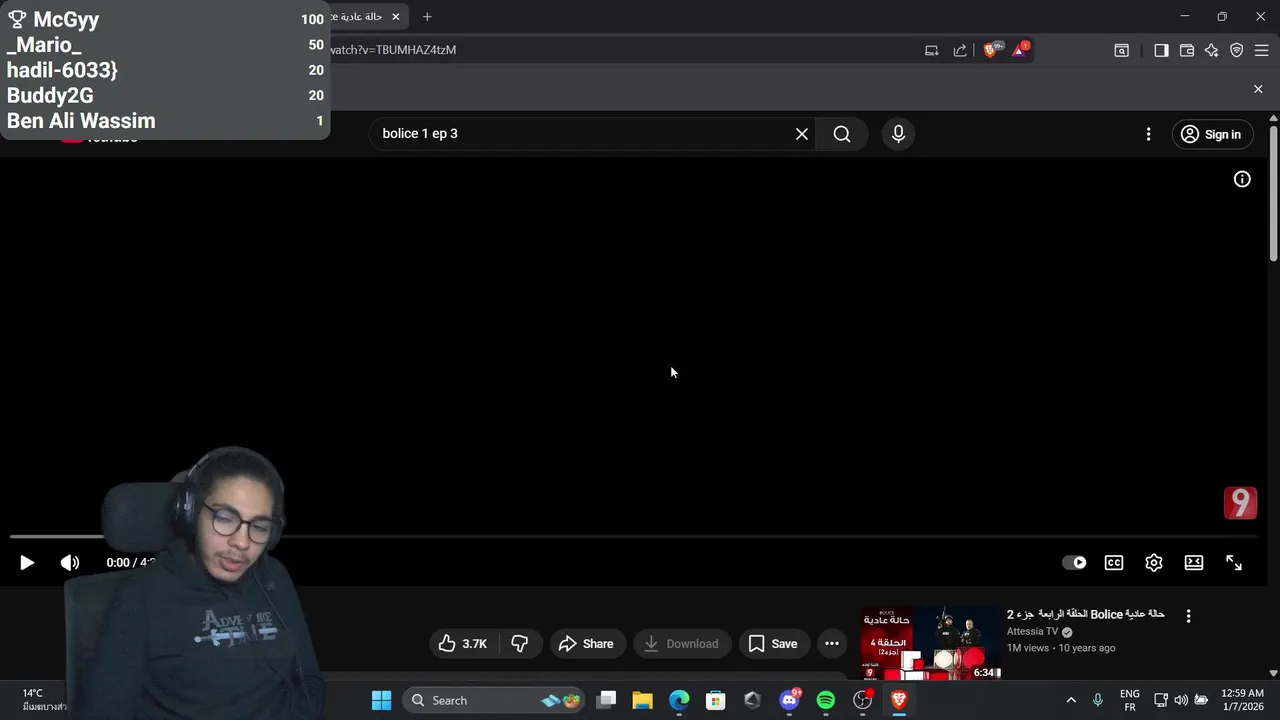Open the Brave VPN shield icon
Image resolution: width=1280 pixels, height=720 pixels.
(x=1237, y=50)
